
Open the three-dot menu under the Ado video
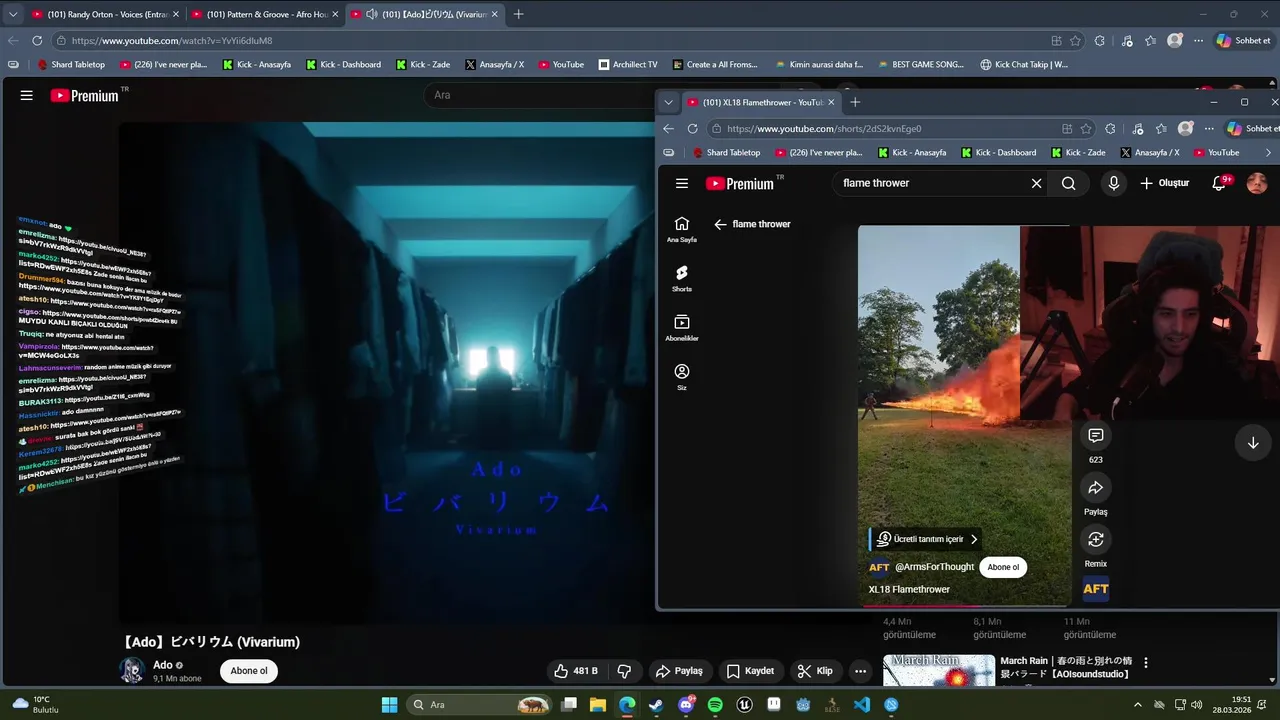coord(860,671)
